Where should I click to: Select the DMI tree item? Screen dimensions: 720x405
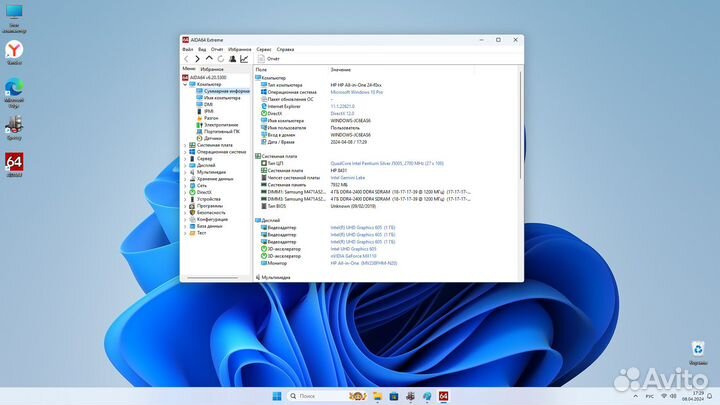point(208,105)
